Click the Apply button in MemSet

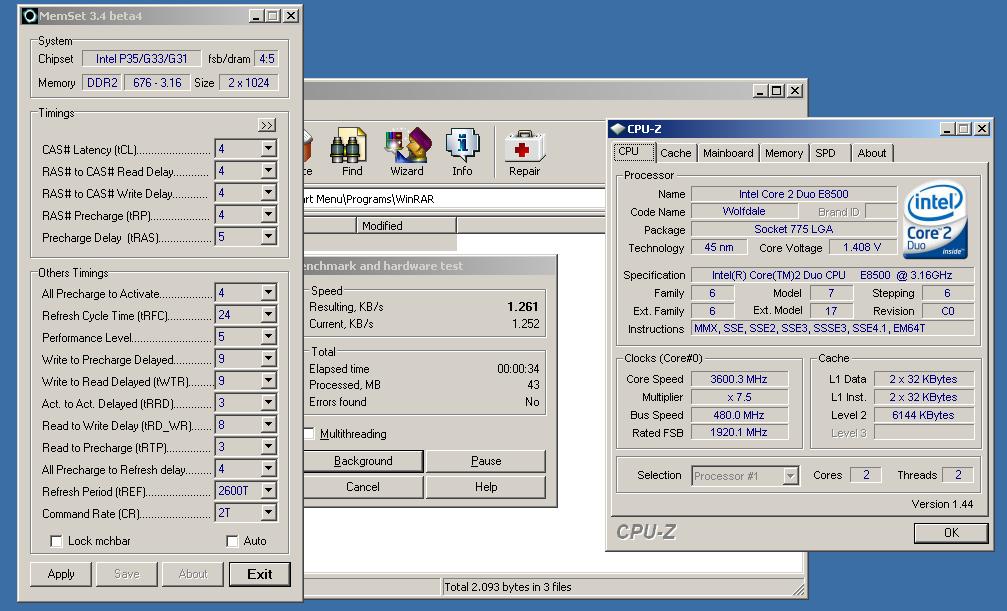tap(61, 574)
